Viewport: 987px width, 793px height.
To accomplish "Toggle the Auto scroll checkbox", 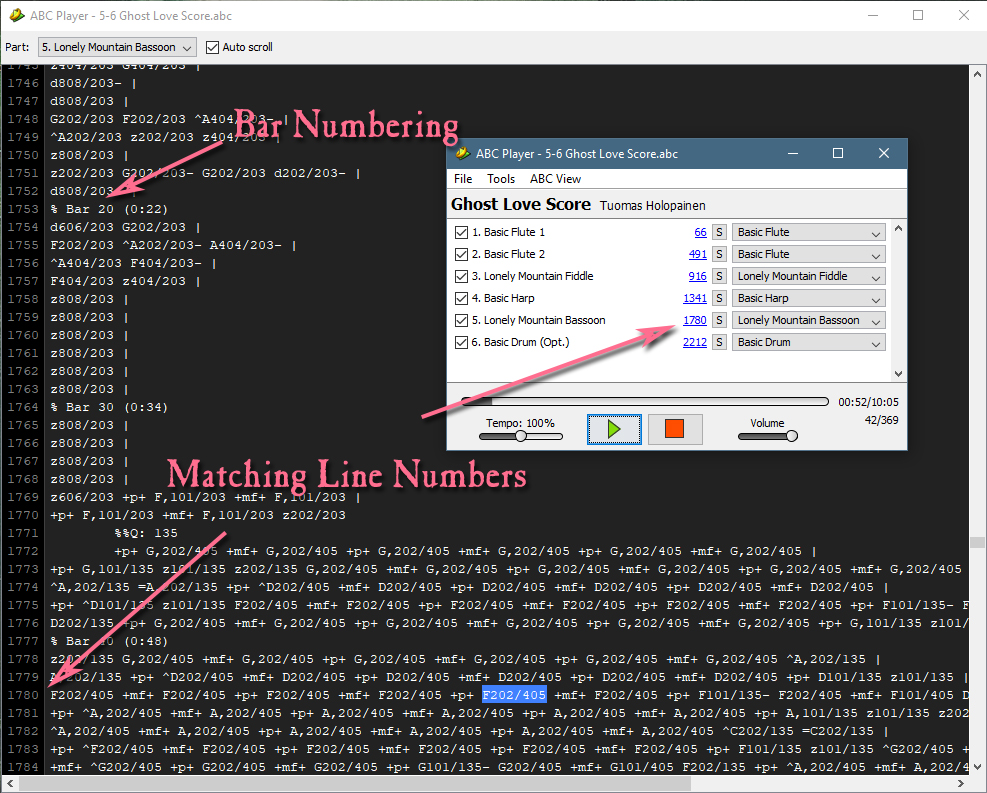I will coord(213,47).
